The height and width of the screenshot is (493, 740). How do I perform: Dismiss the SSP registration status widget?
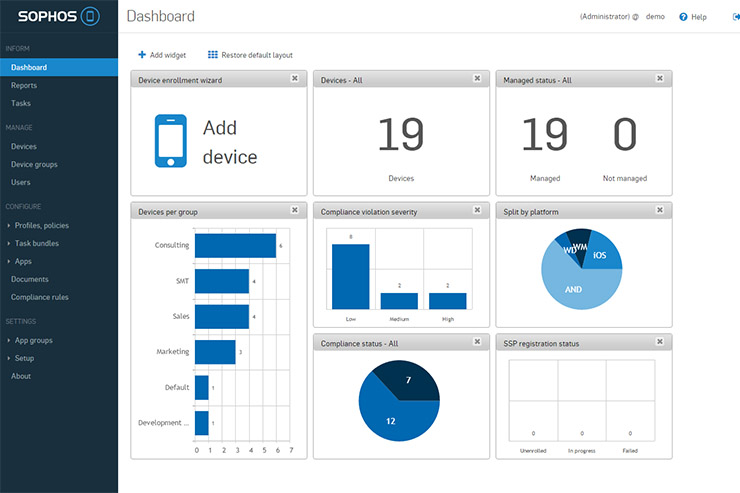658,342
